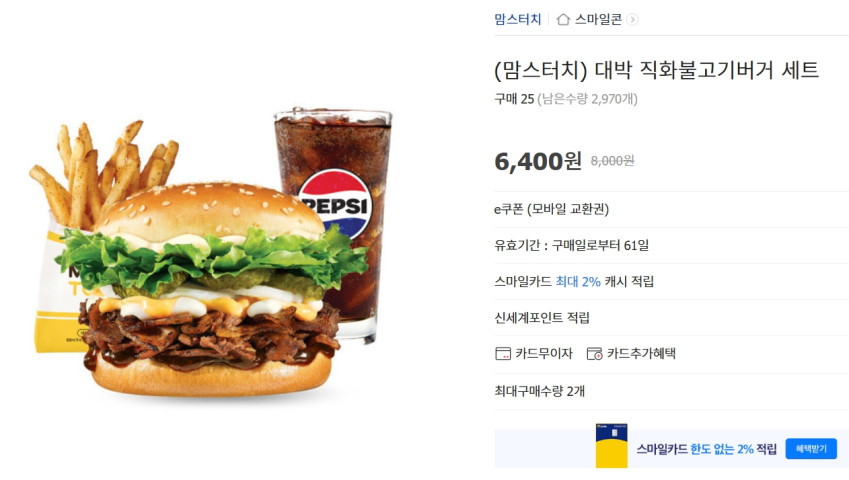Image resolution: width=849 pixels, height=480 pixels.
Task: Click the blue 혜택받기 button
Action: 811,449
